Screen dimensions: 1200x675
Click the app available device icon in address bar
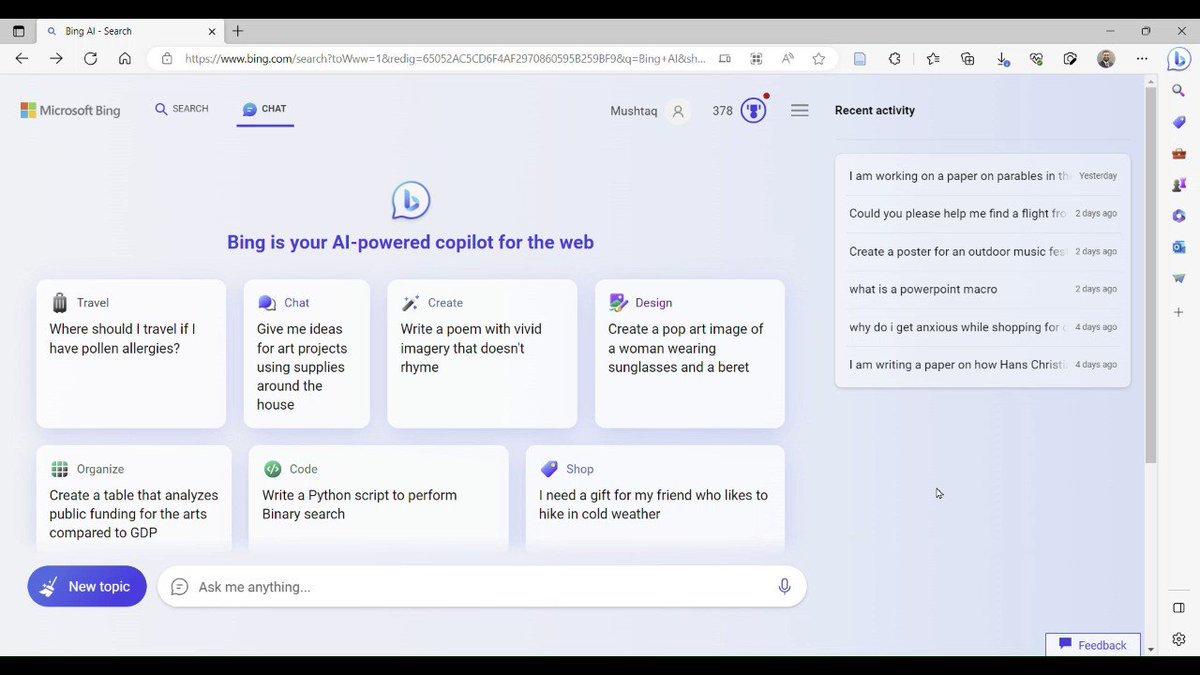(724, 59)
